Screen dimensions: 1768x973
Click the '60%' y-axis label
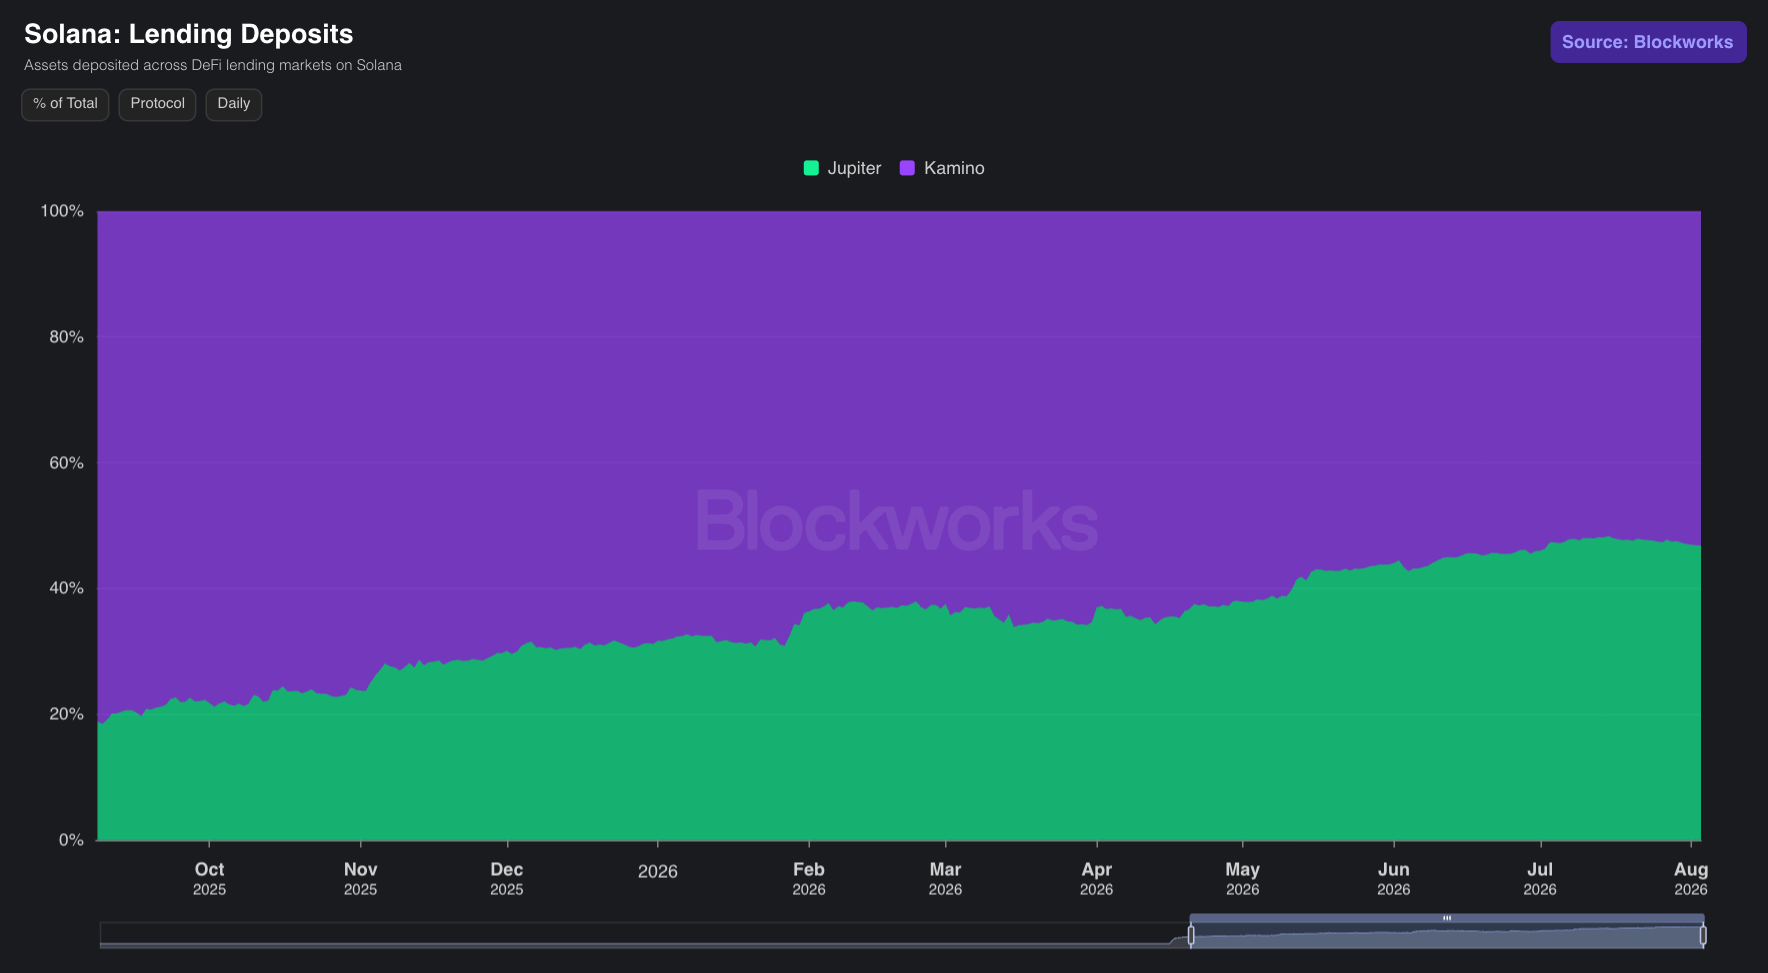coord(67,463)
